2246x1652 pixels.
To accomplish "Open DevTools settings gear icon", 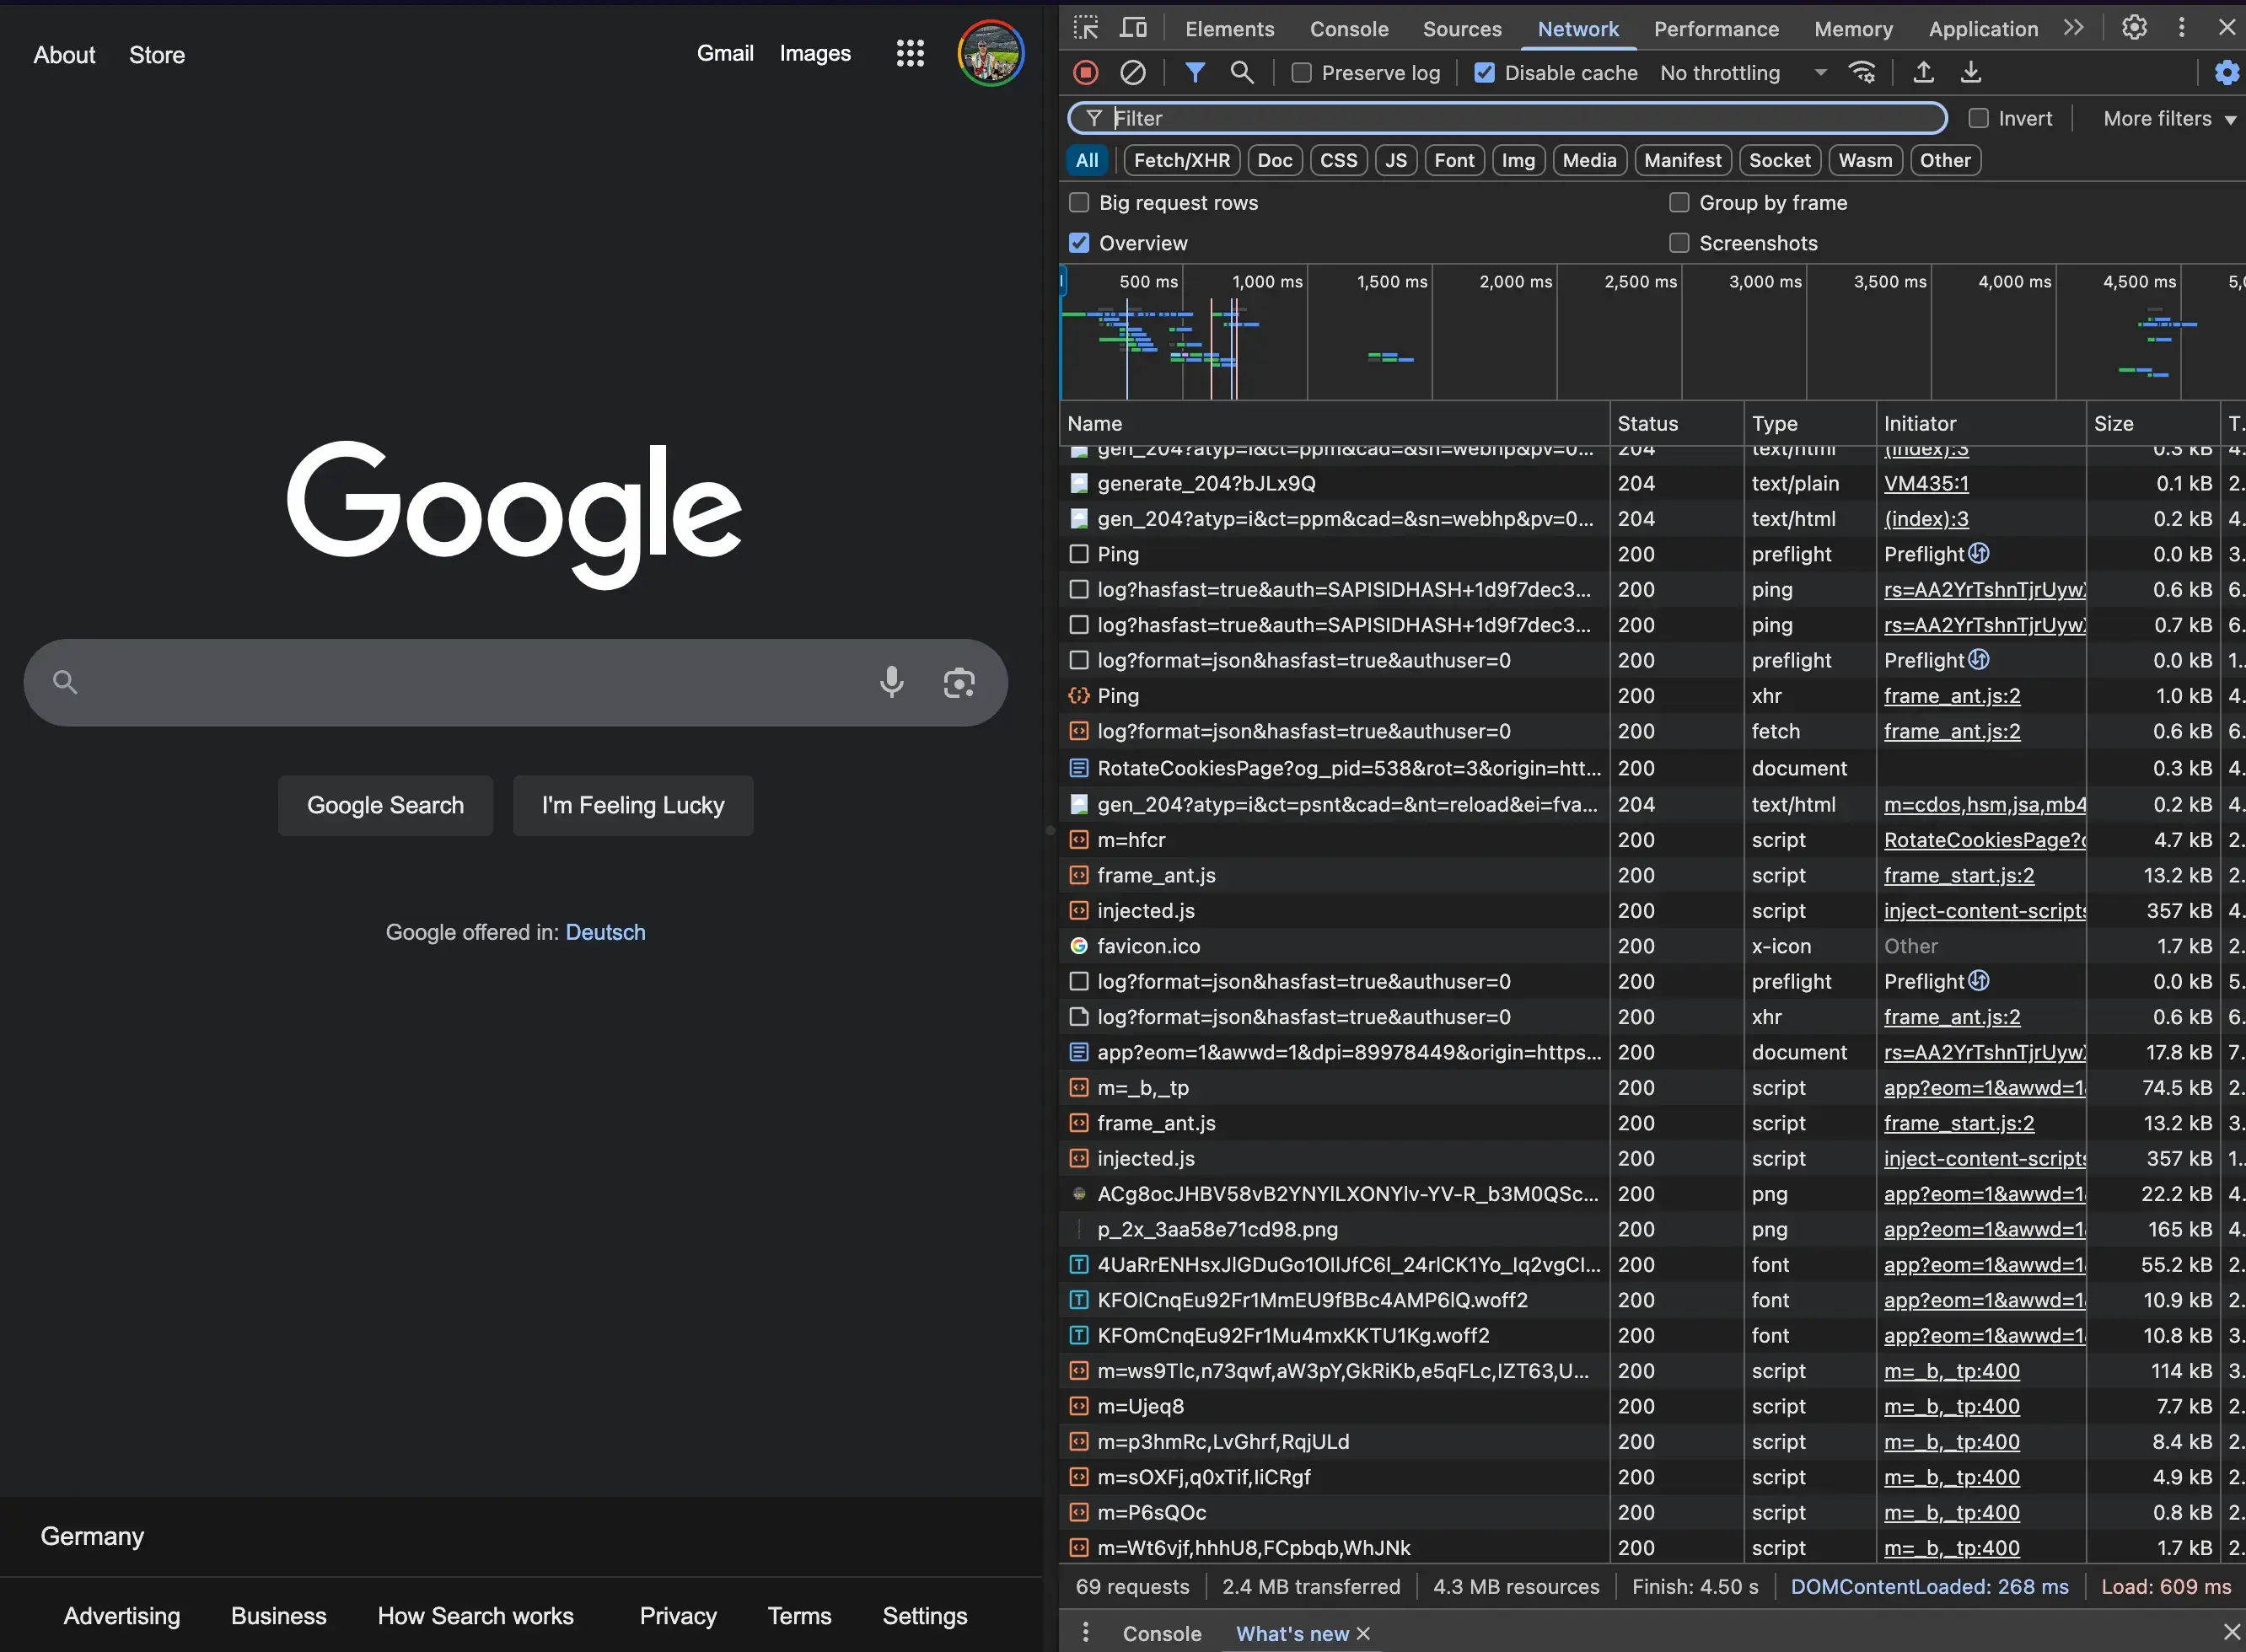I will click(x=2134, y=28).
